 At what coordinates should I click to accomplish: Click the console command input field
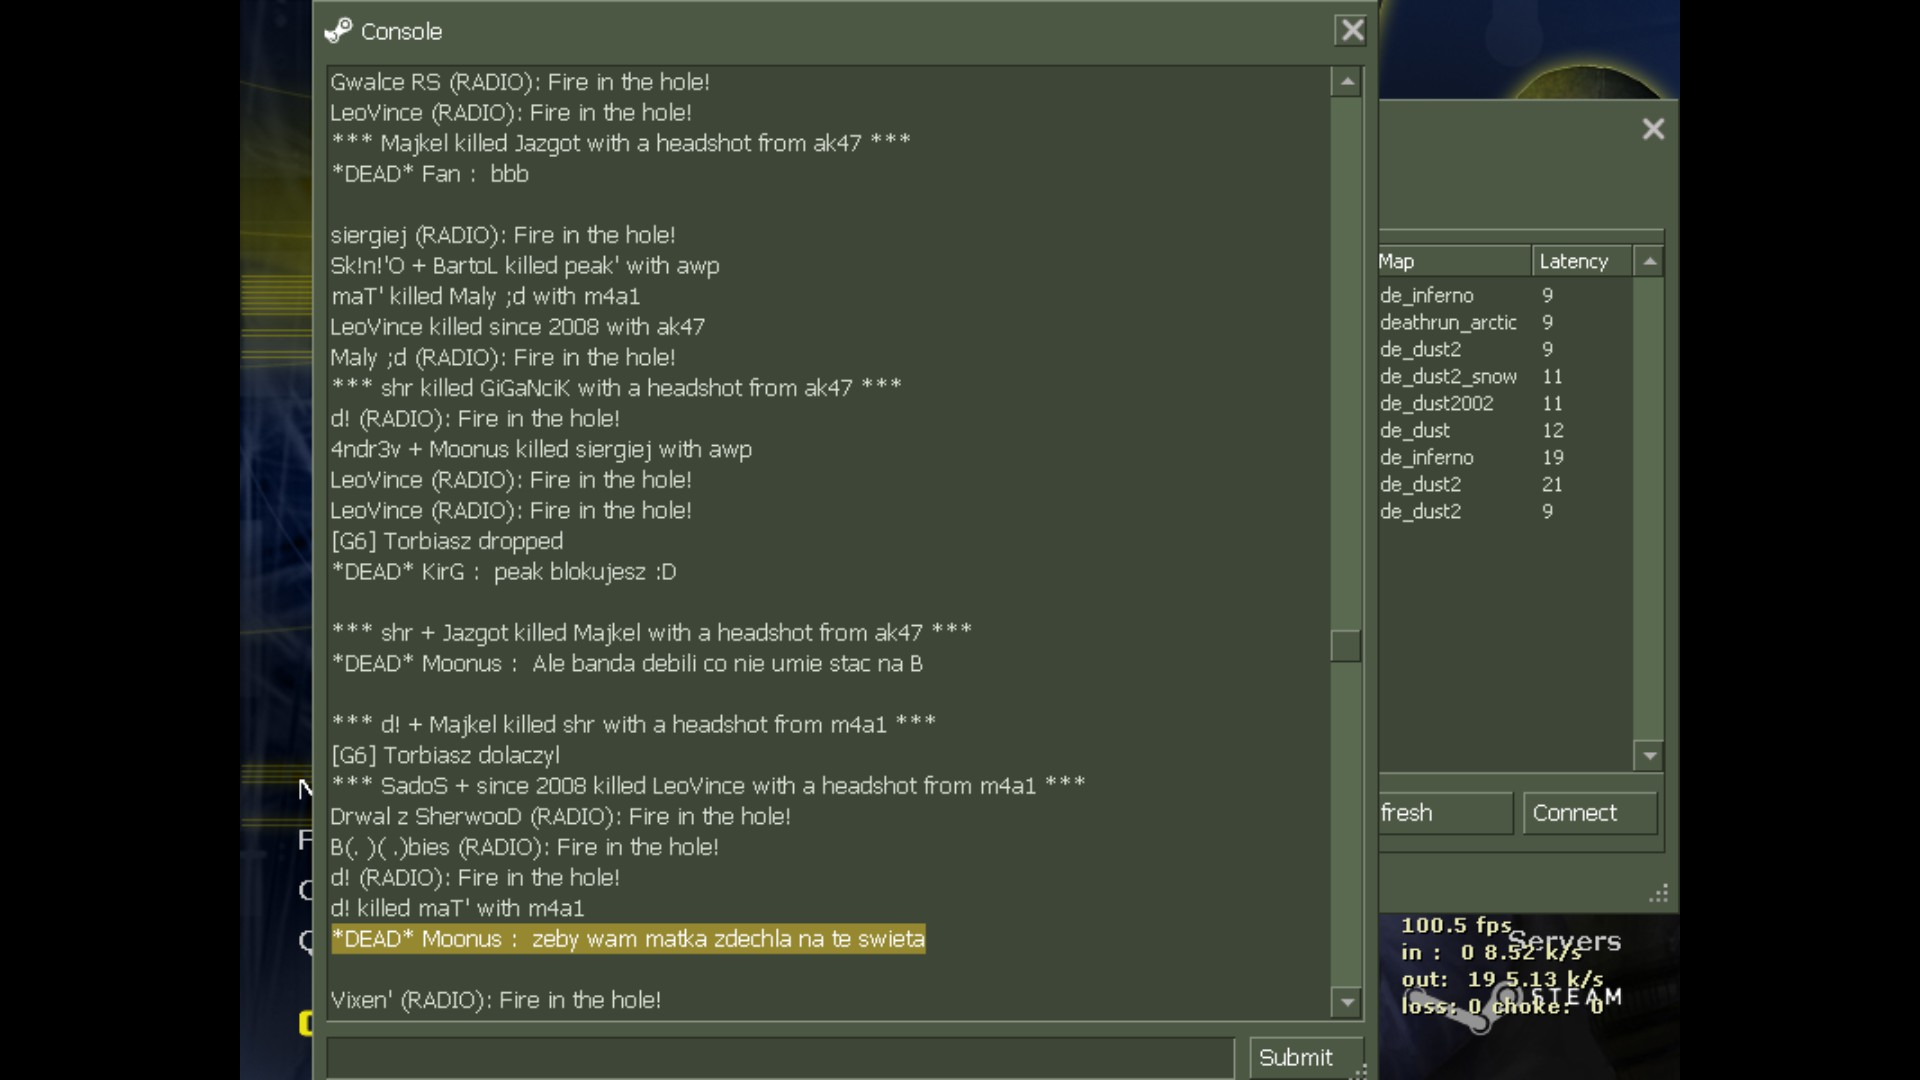[x=780, y=1057]
